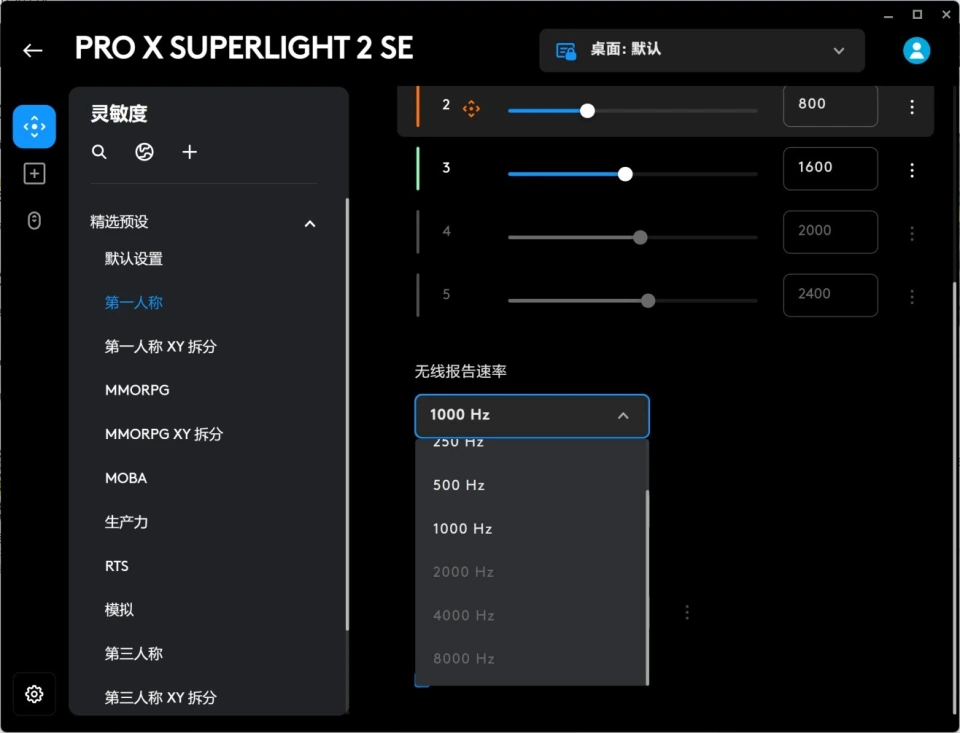Click the add new preset plus icon

pyautogui.click(x=190, y=152)
